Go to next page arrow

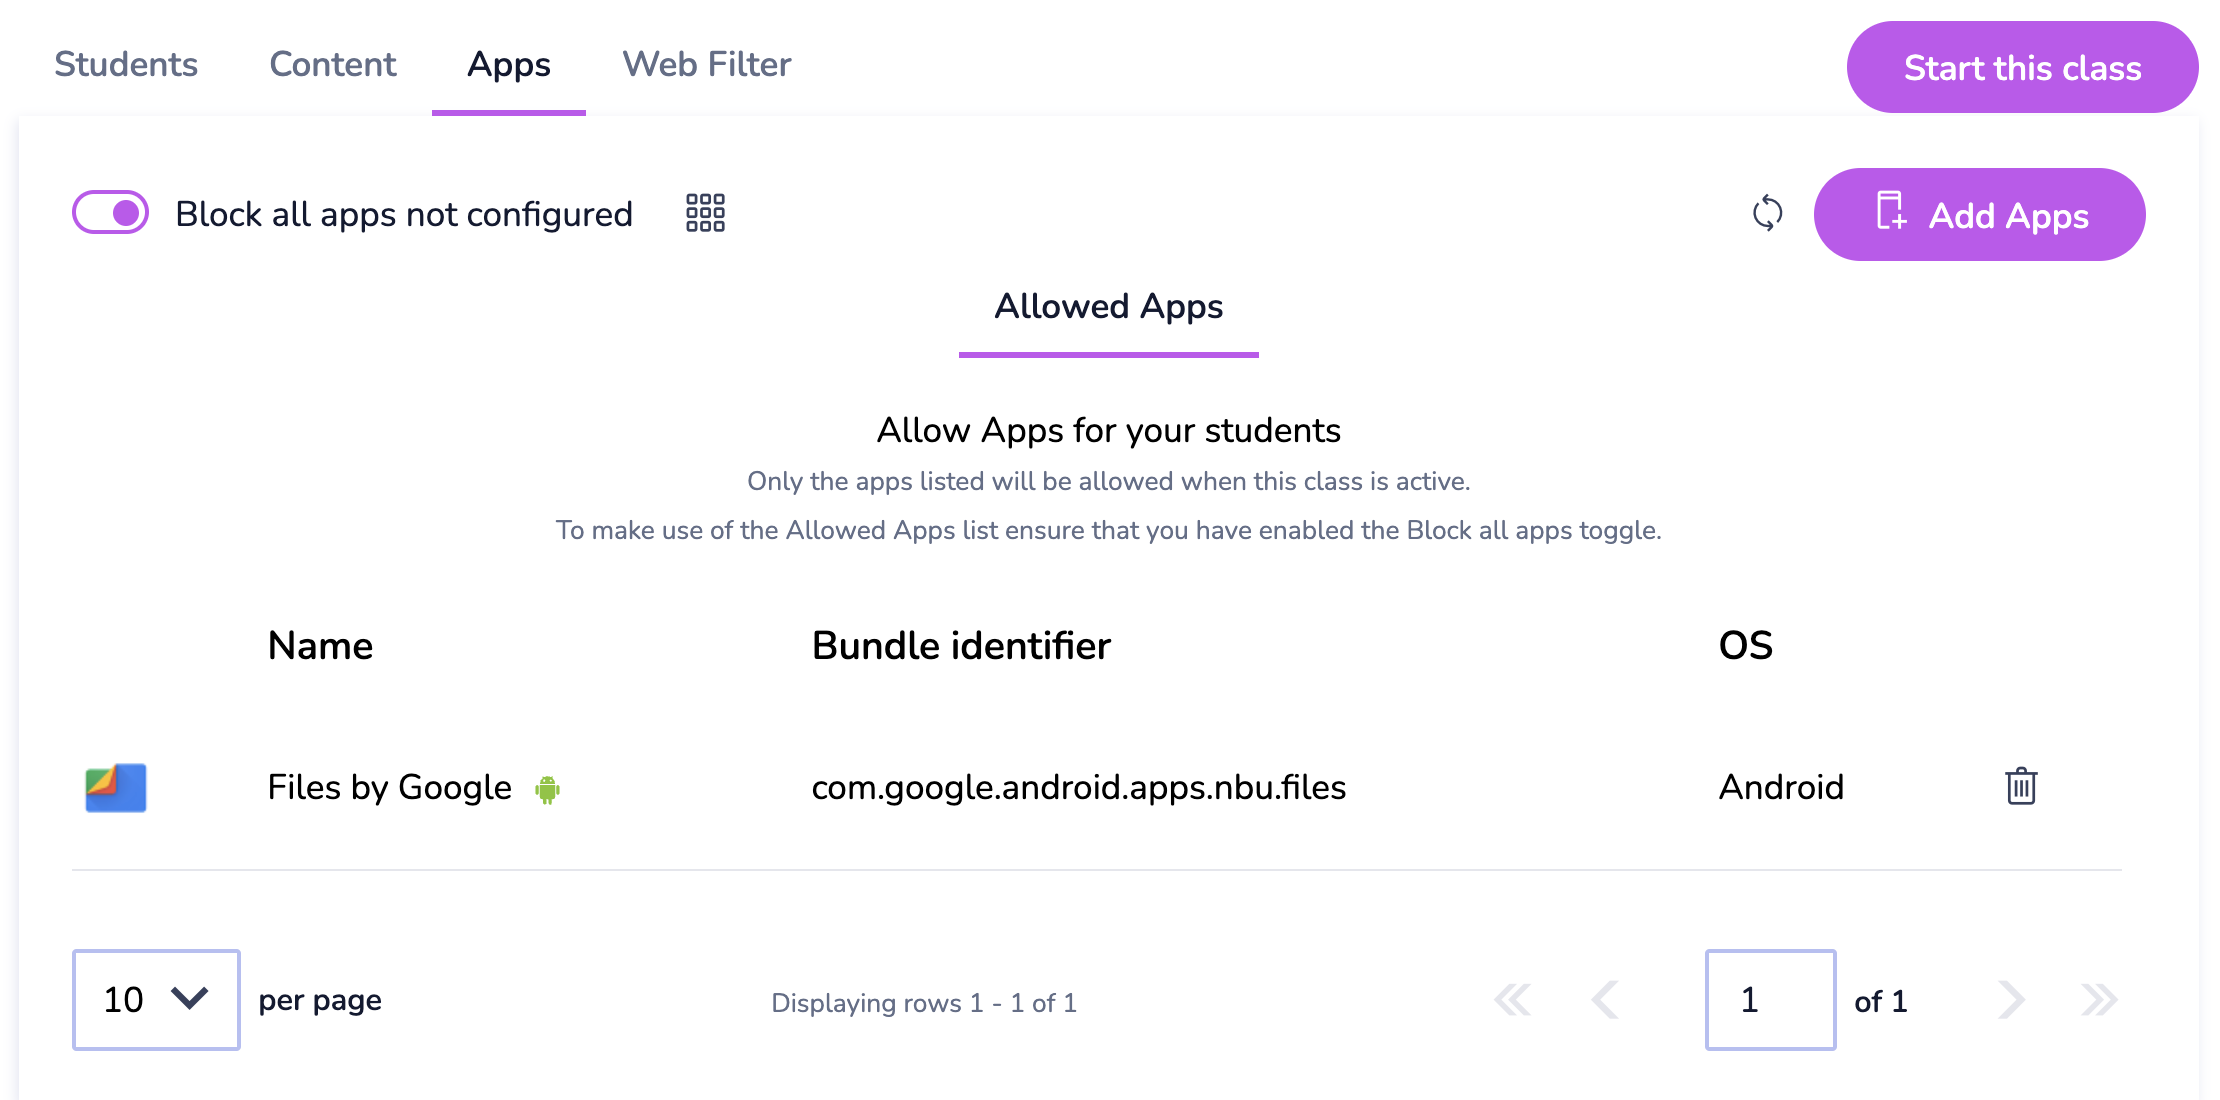click(x=2011, y=1000)
